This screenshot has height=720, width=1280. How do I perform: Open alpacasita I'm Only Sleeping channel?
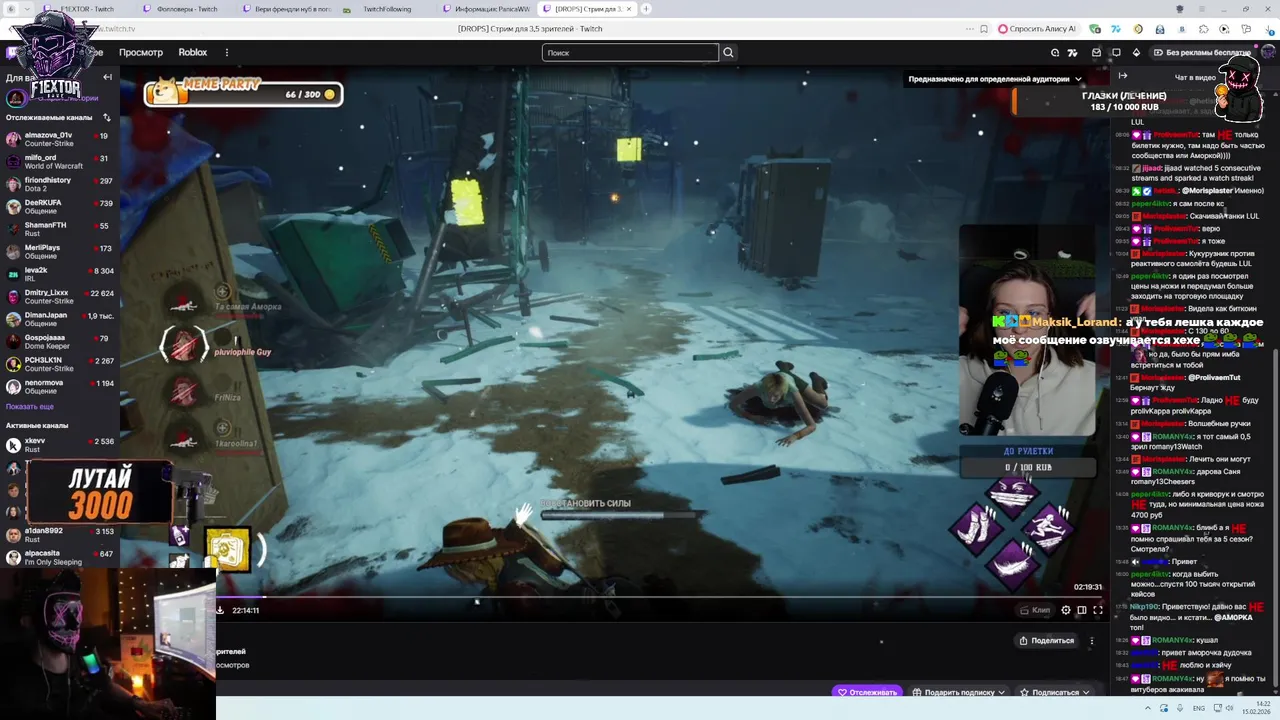[x=60, y=558]
